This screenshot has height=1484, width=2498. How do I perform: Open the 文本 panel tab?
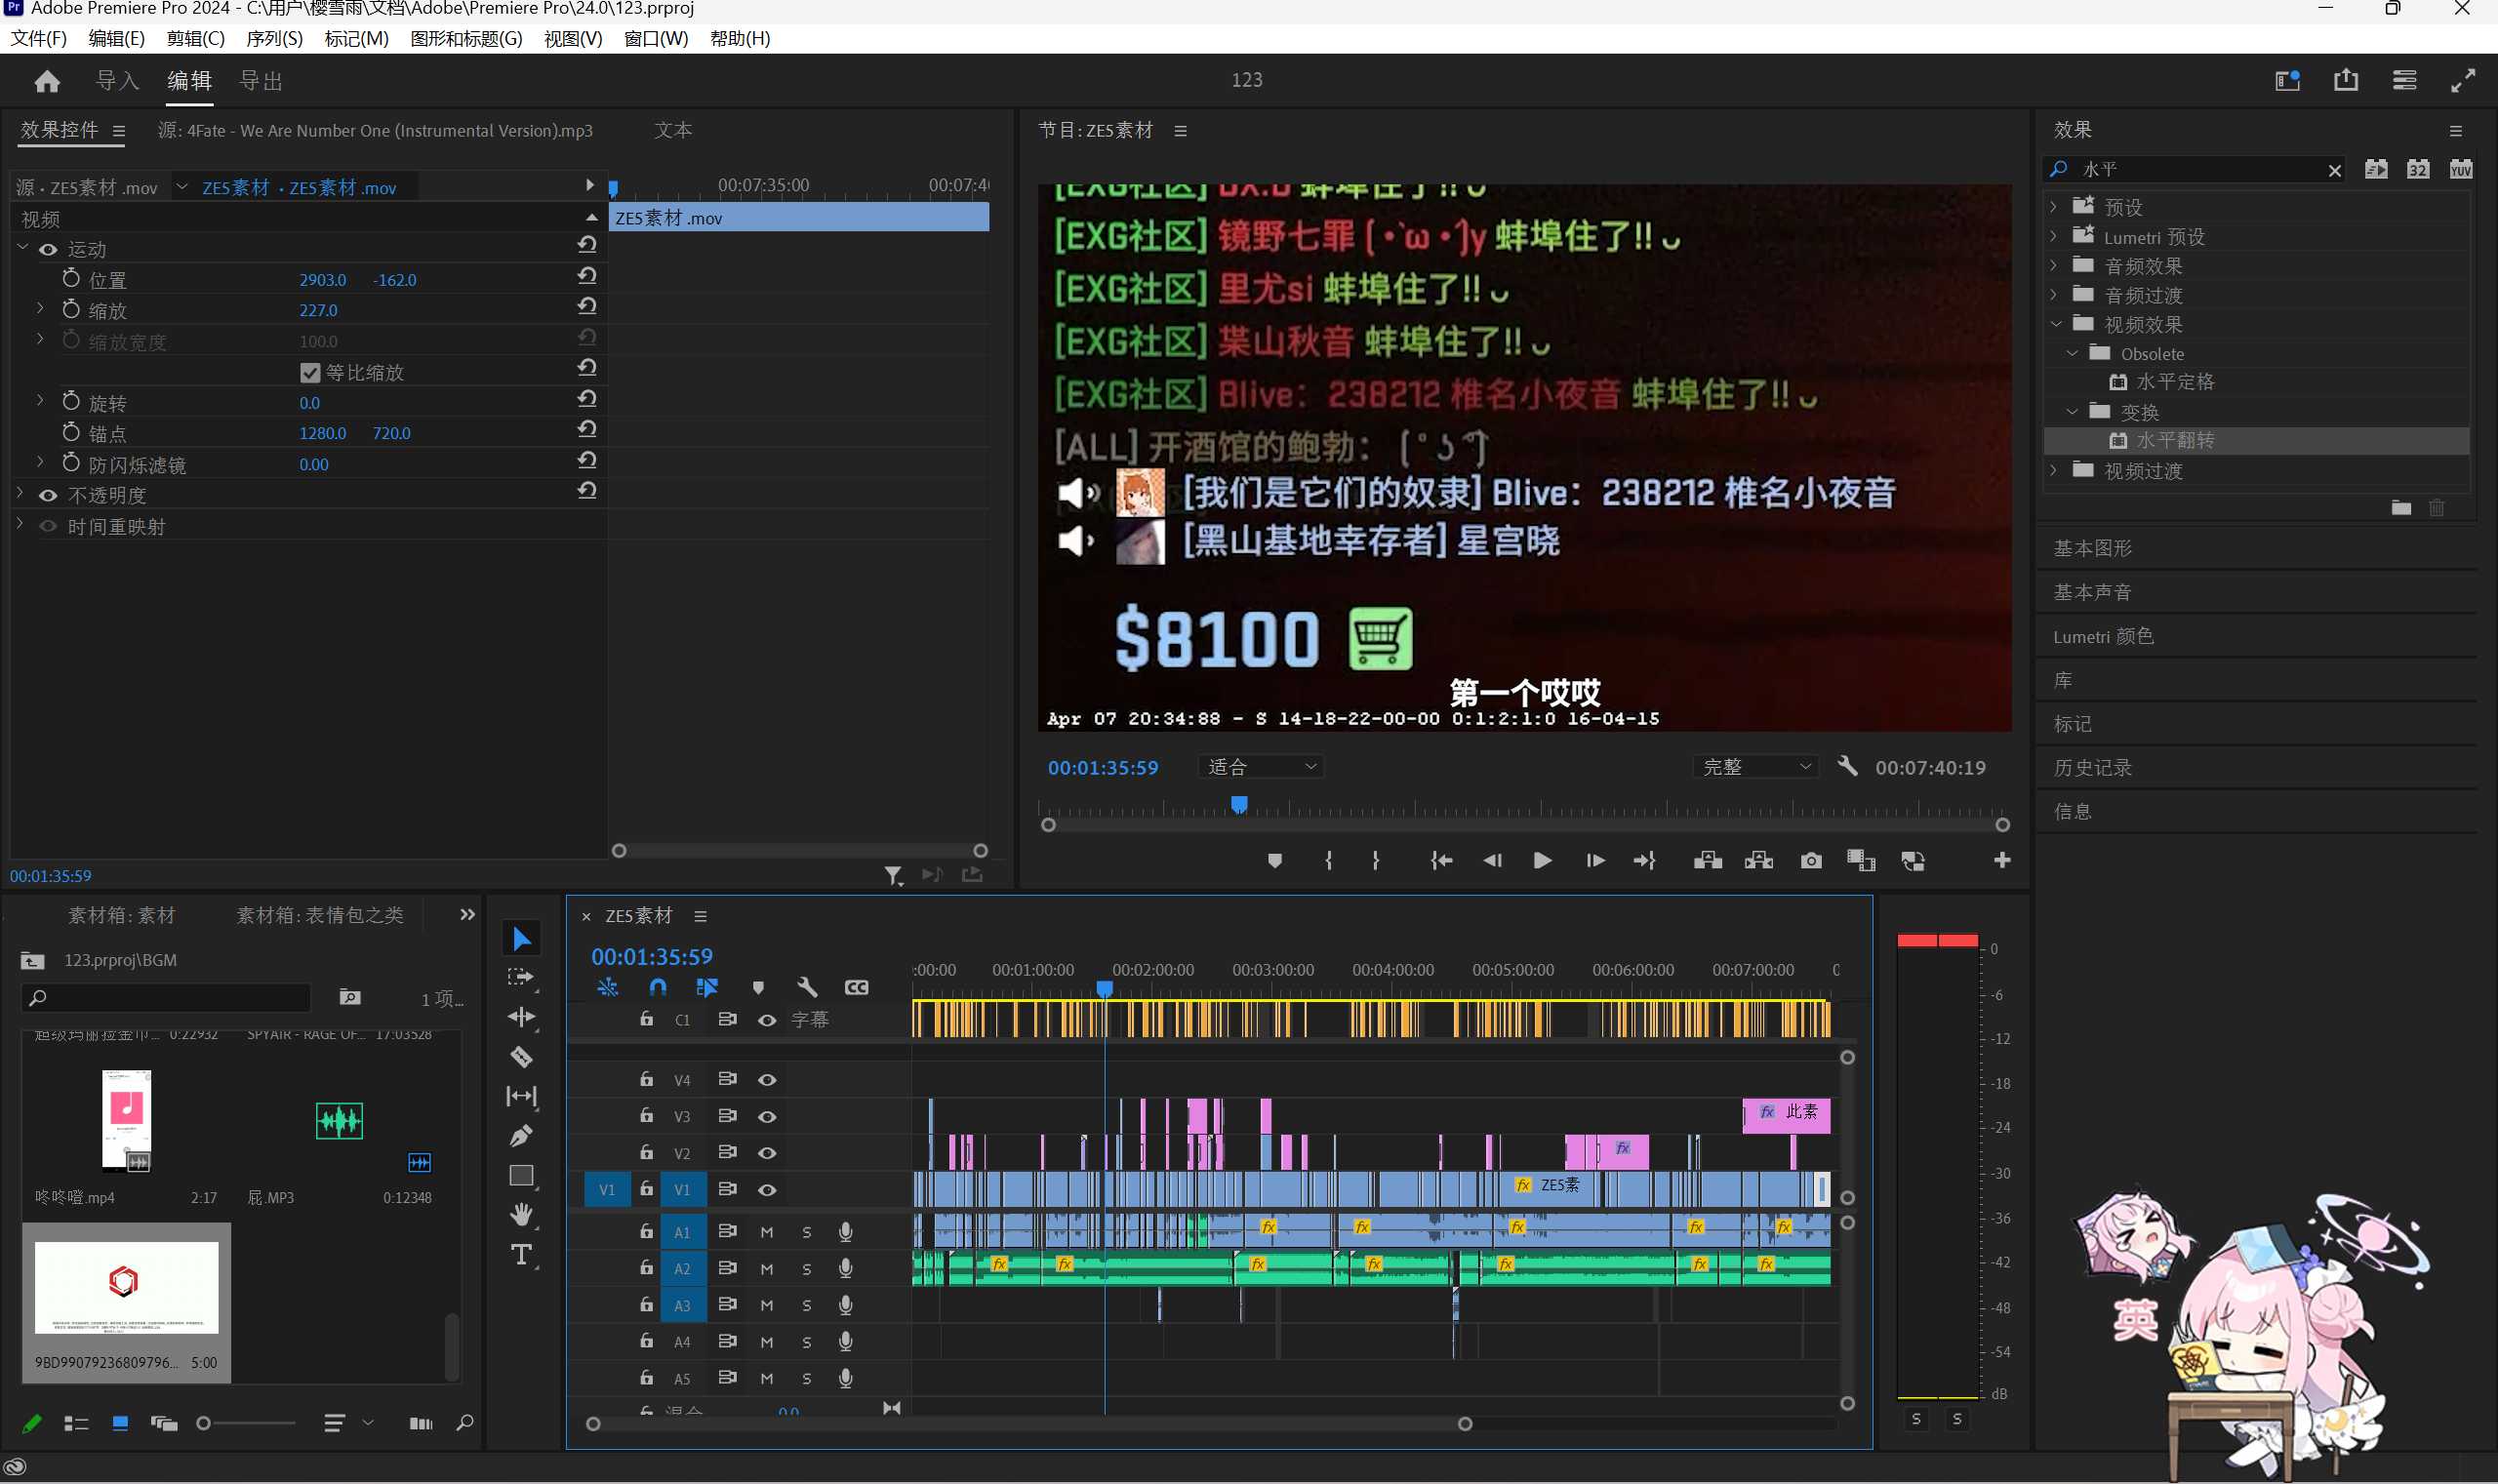click(673, 130)
